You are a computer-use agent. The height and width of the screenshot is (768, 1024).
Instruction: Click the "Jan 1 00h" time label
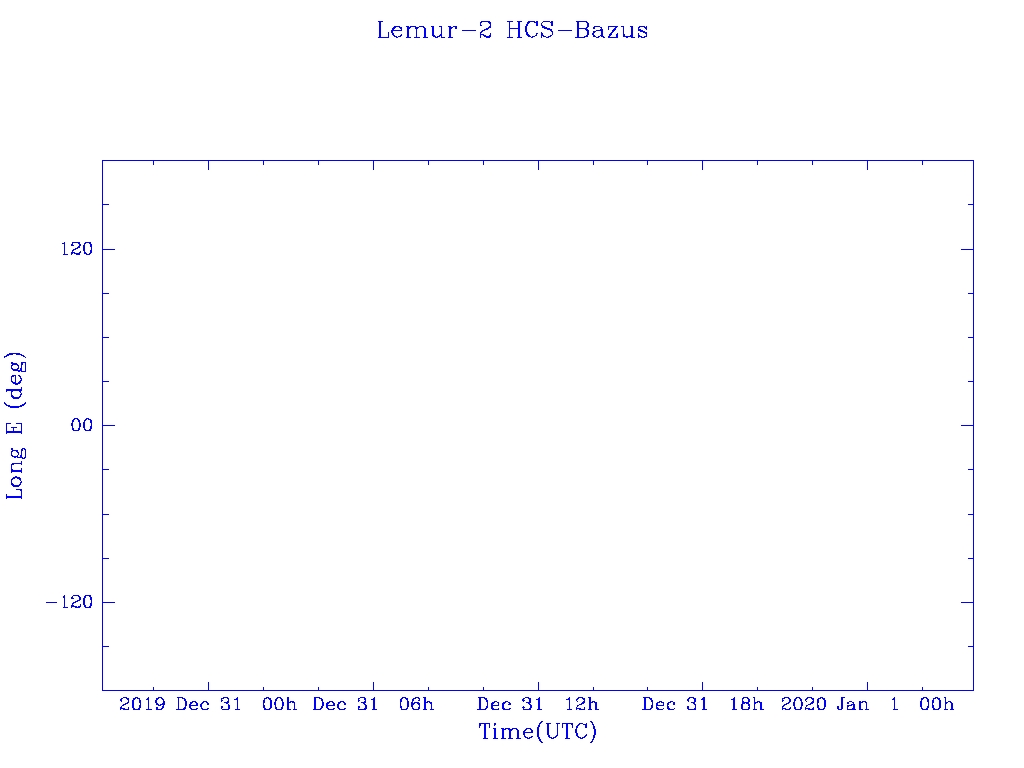pyautogui.click(x=895, y=705)
